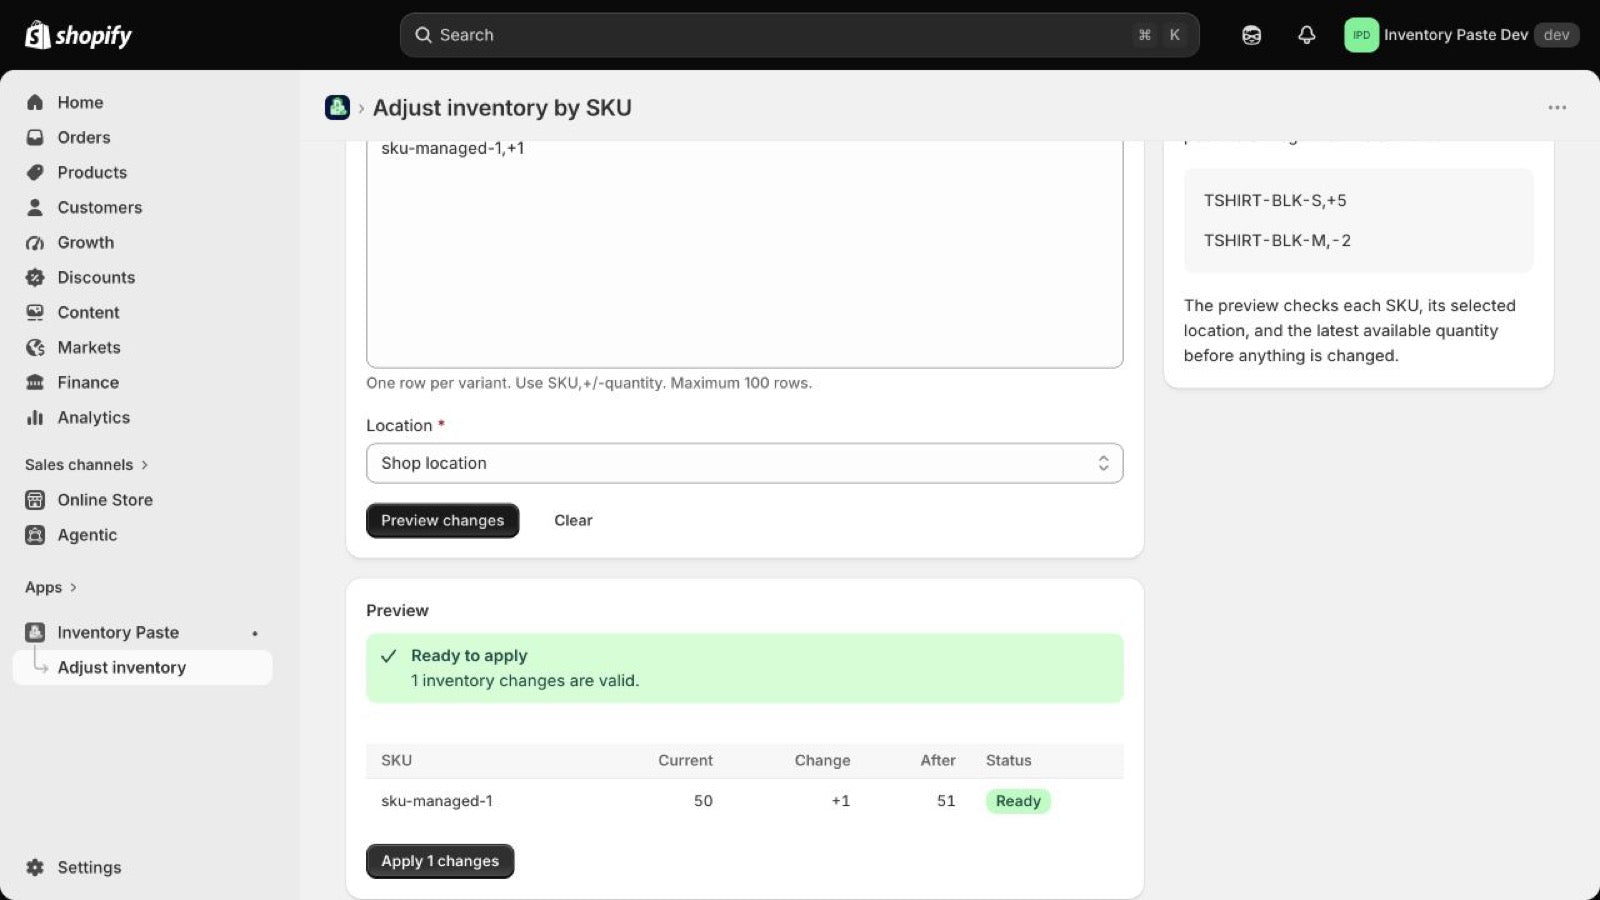Go to Products in the sidebar
Image resolution: width=1600 pixels, height=900 pixels.
click(x=92, y=172)
